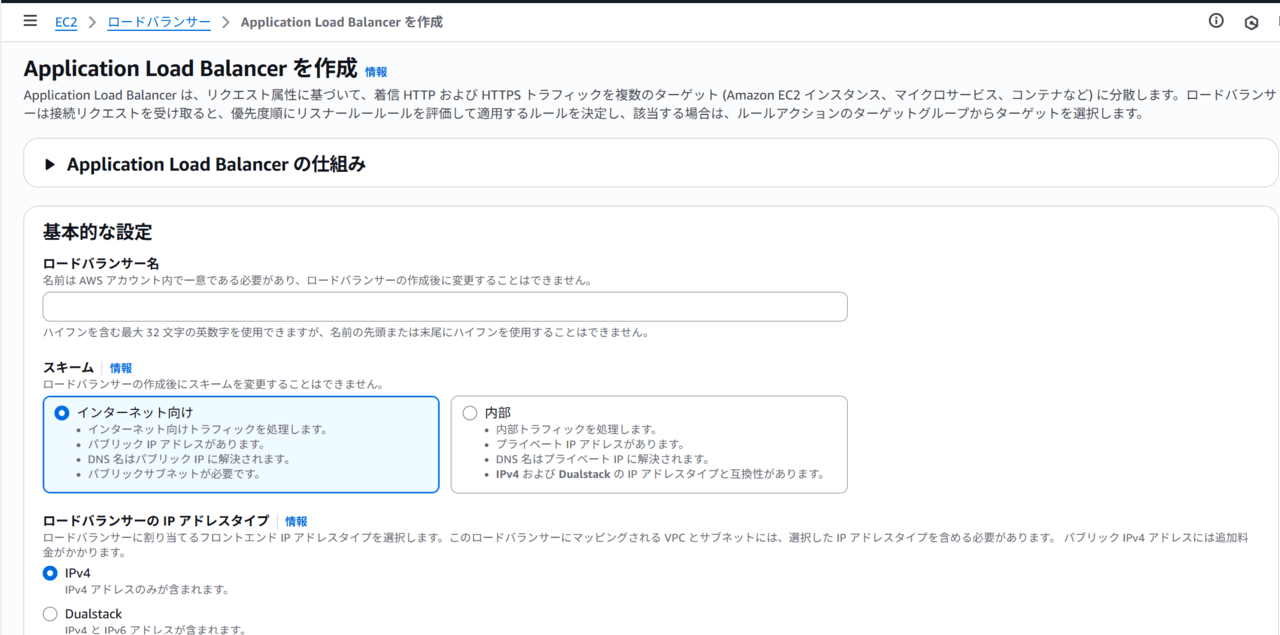
Task: Select the インターネット向け scheme radio button
Action: pos(62,412)
